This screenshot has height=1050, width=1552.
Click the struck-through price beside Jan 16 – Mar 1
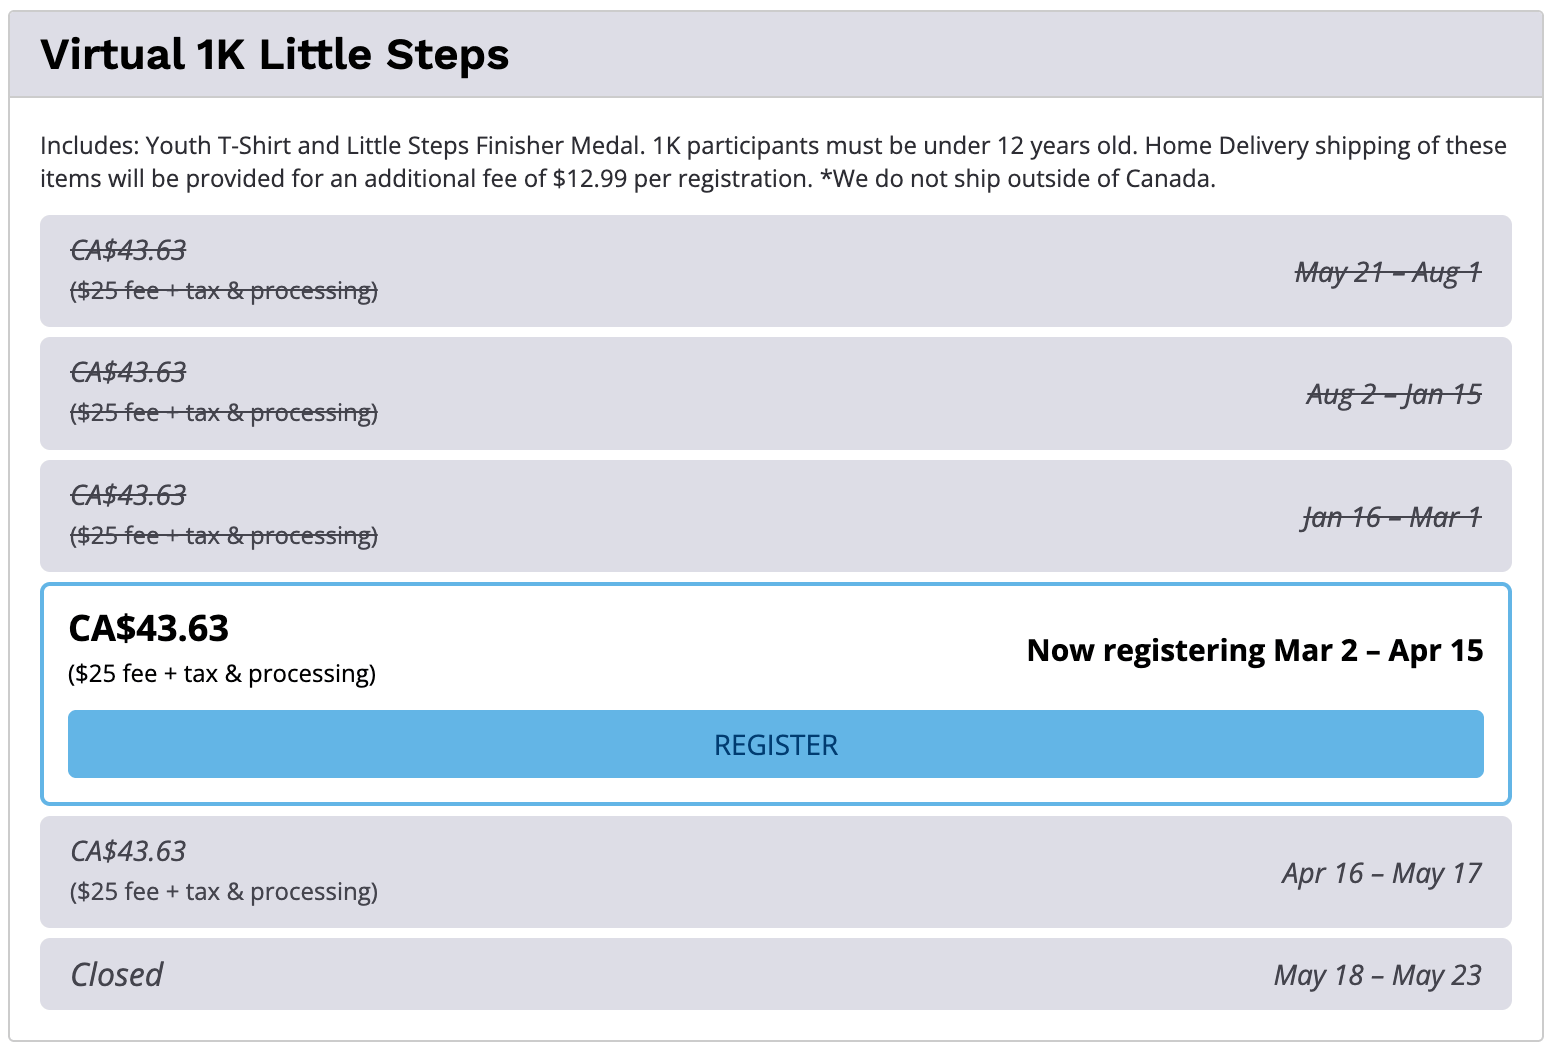click(128, 495)
